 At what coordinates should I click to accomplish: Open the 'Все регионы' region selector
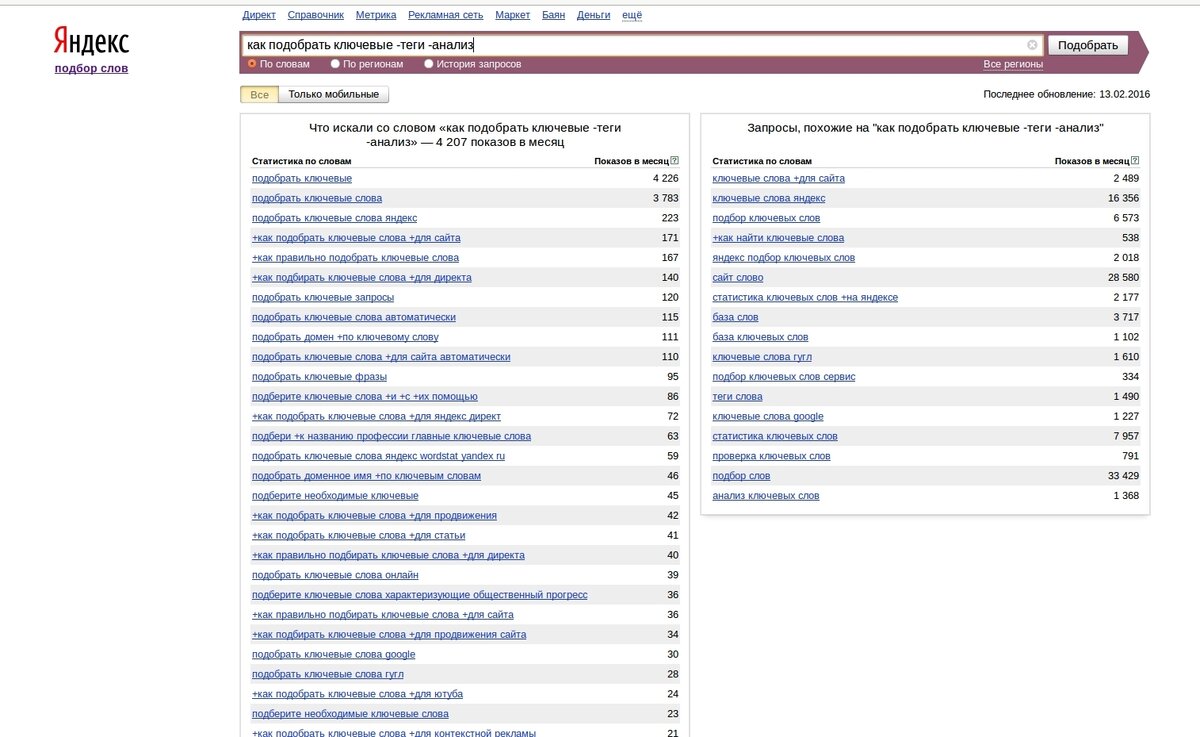coord(1013,64)
